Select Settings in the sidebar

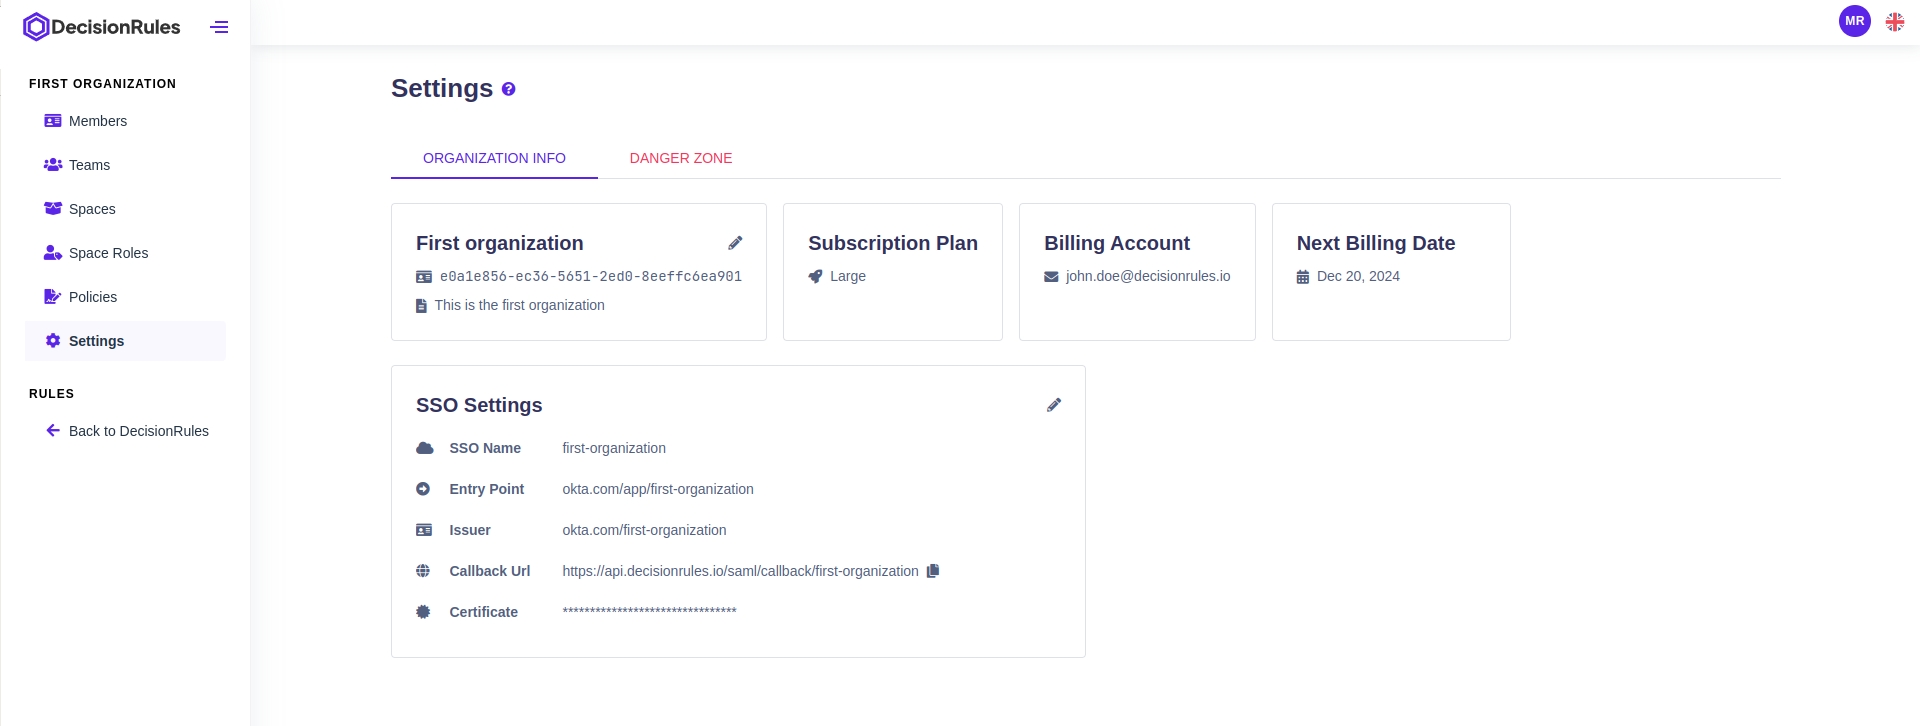96,341
